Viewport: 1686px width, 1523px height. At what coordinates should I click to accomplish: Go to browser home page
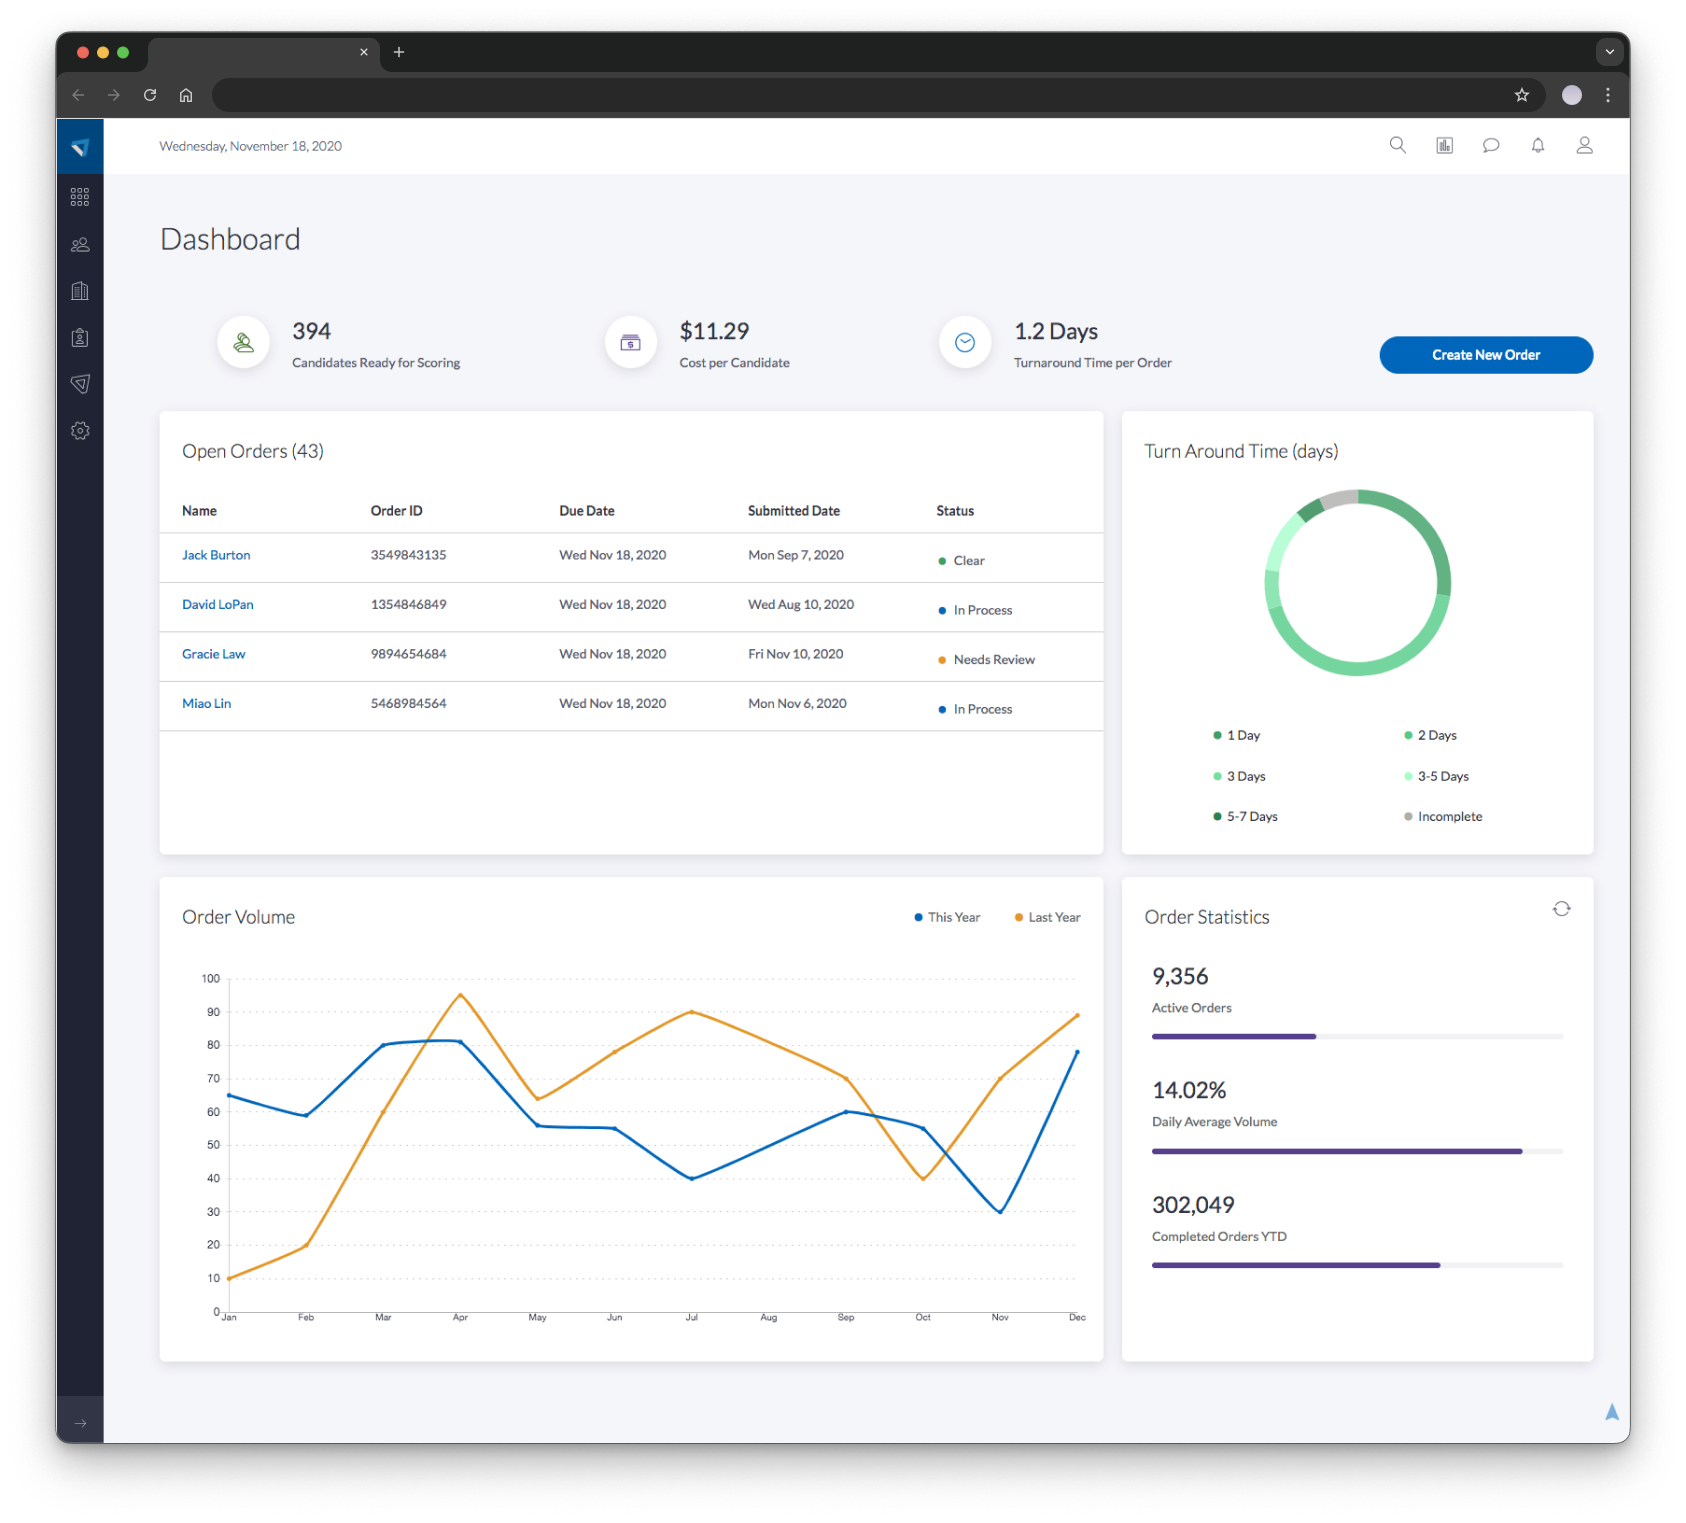[x=186, y=95]
